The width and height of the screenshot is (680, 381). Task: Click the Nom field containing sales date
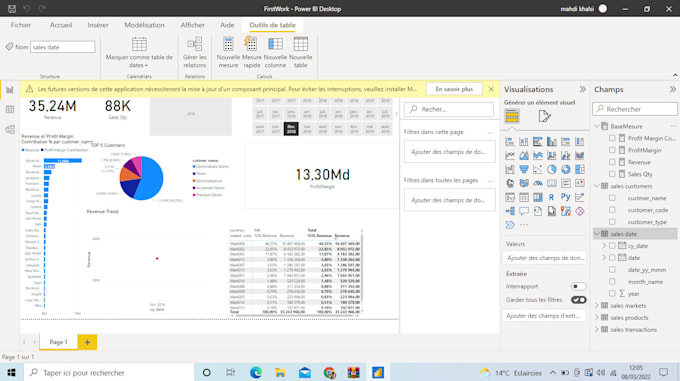point(62,47)
